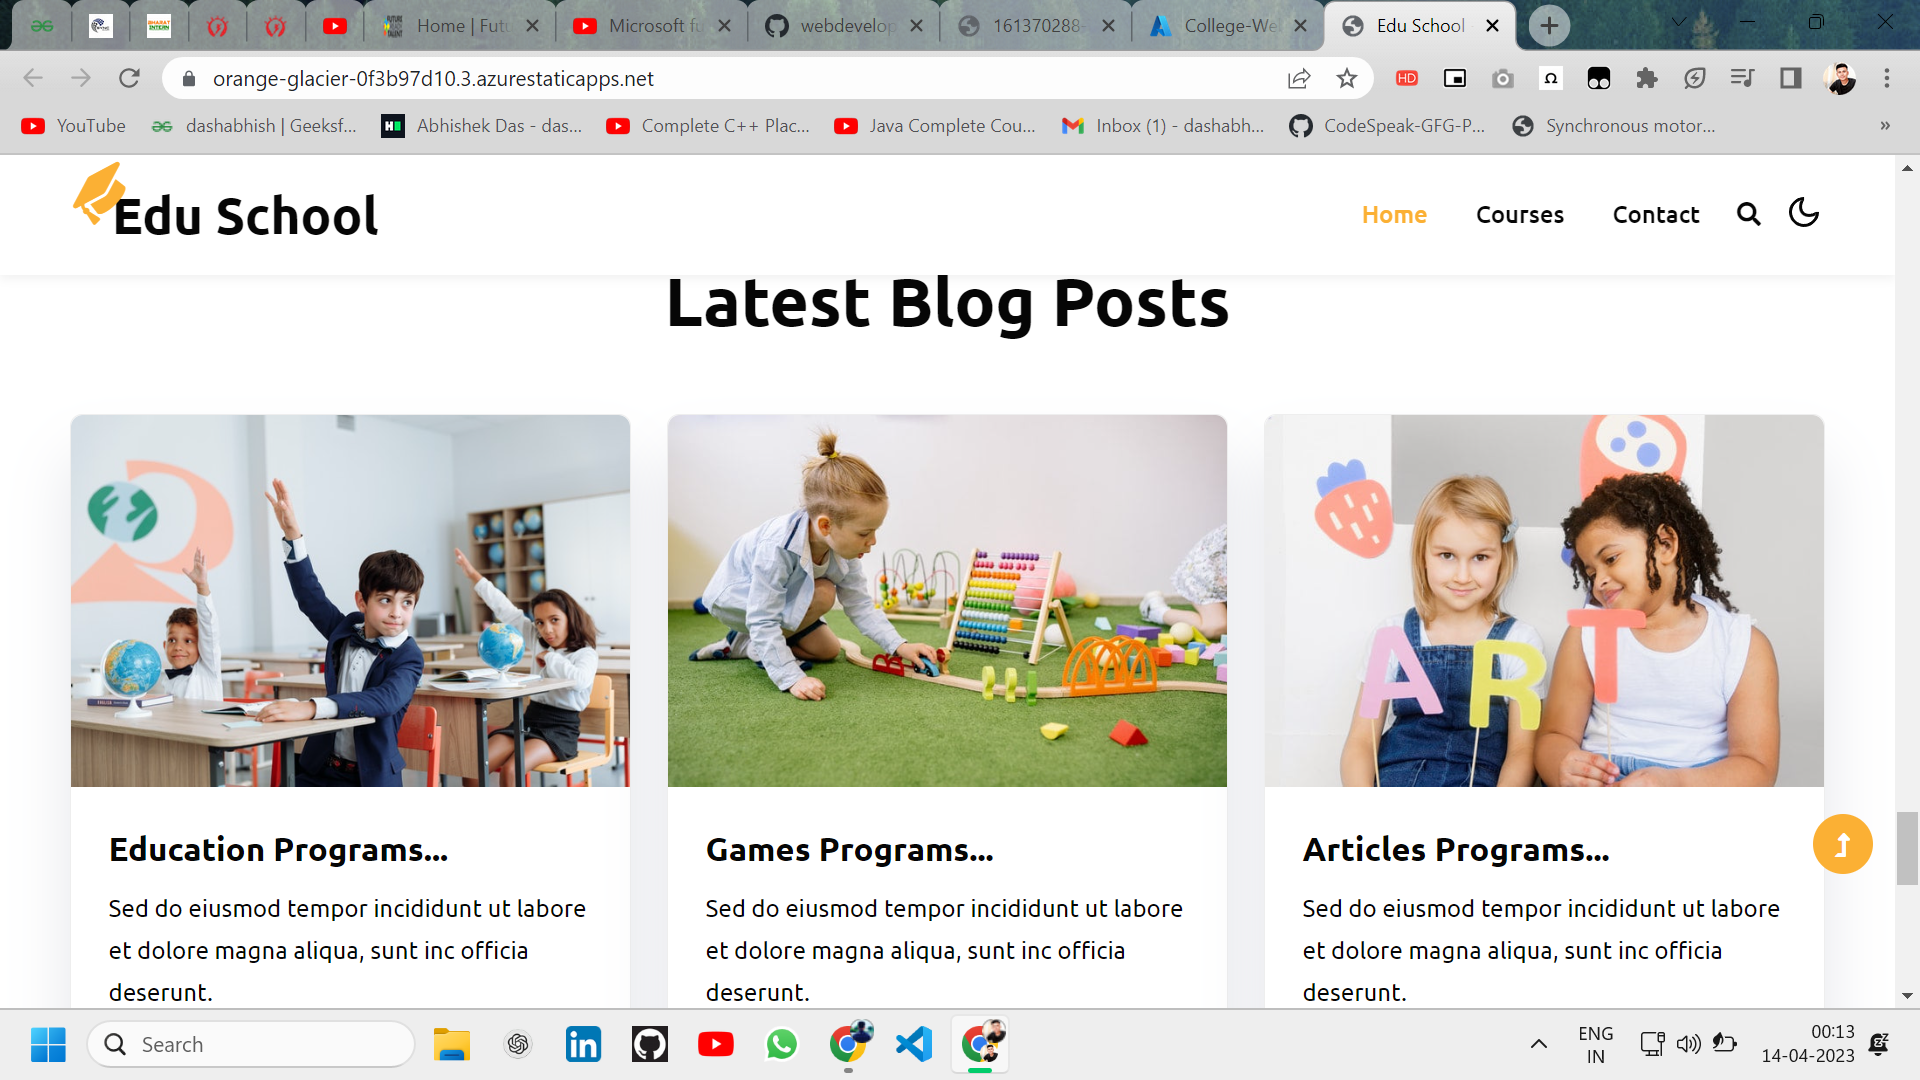Activate the site search magnifier in the navbar
This screenshot has height=1080, width=1920.
tap(1749, 214)
